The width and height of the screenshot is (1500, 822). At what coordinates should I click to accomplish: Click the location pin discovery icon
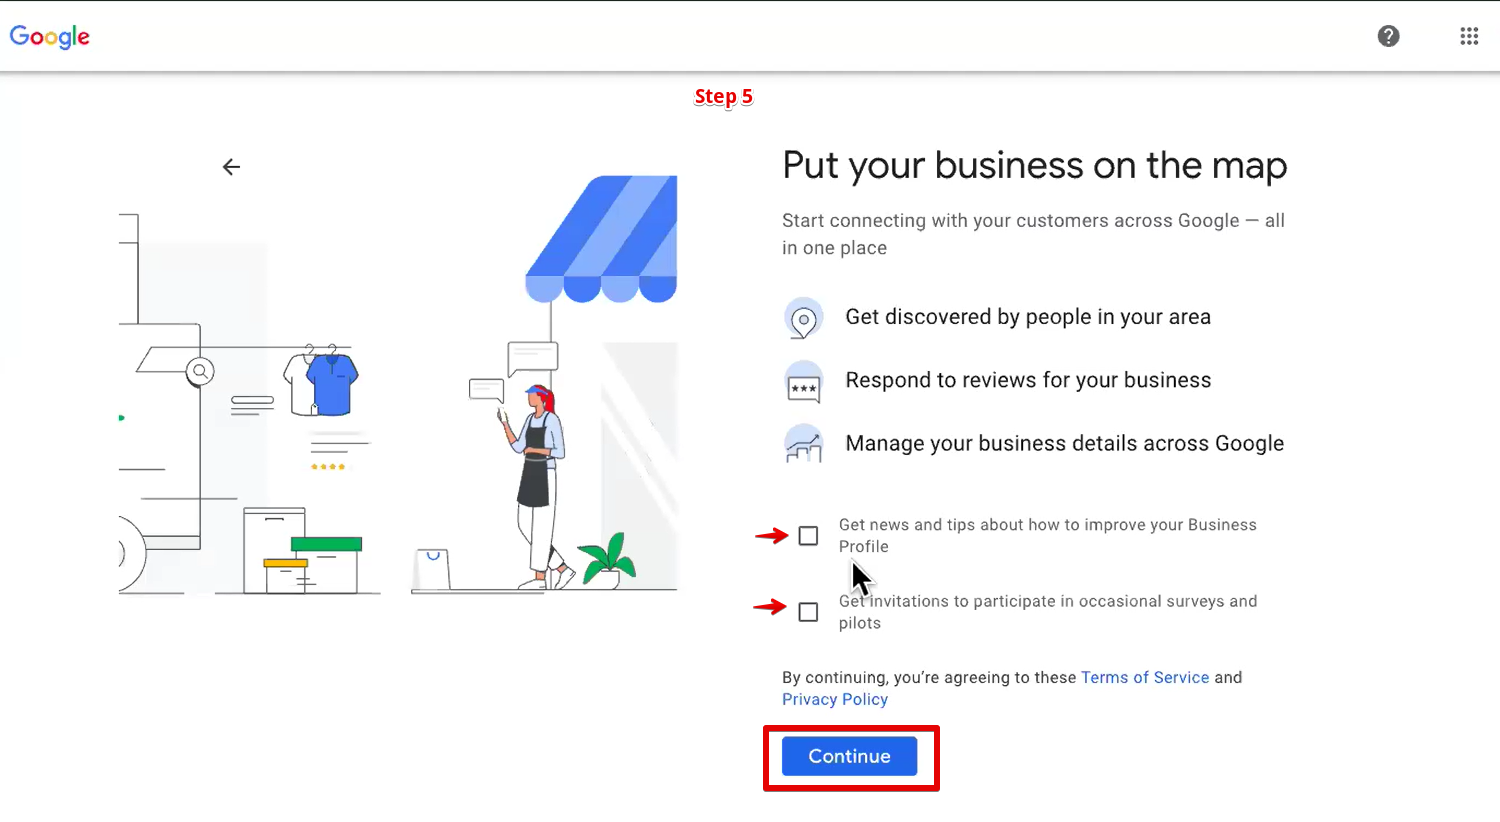coord(804,317)
